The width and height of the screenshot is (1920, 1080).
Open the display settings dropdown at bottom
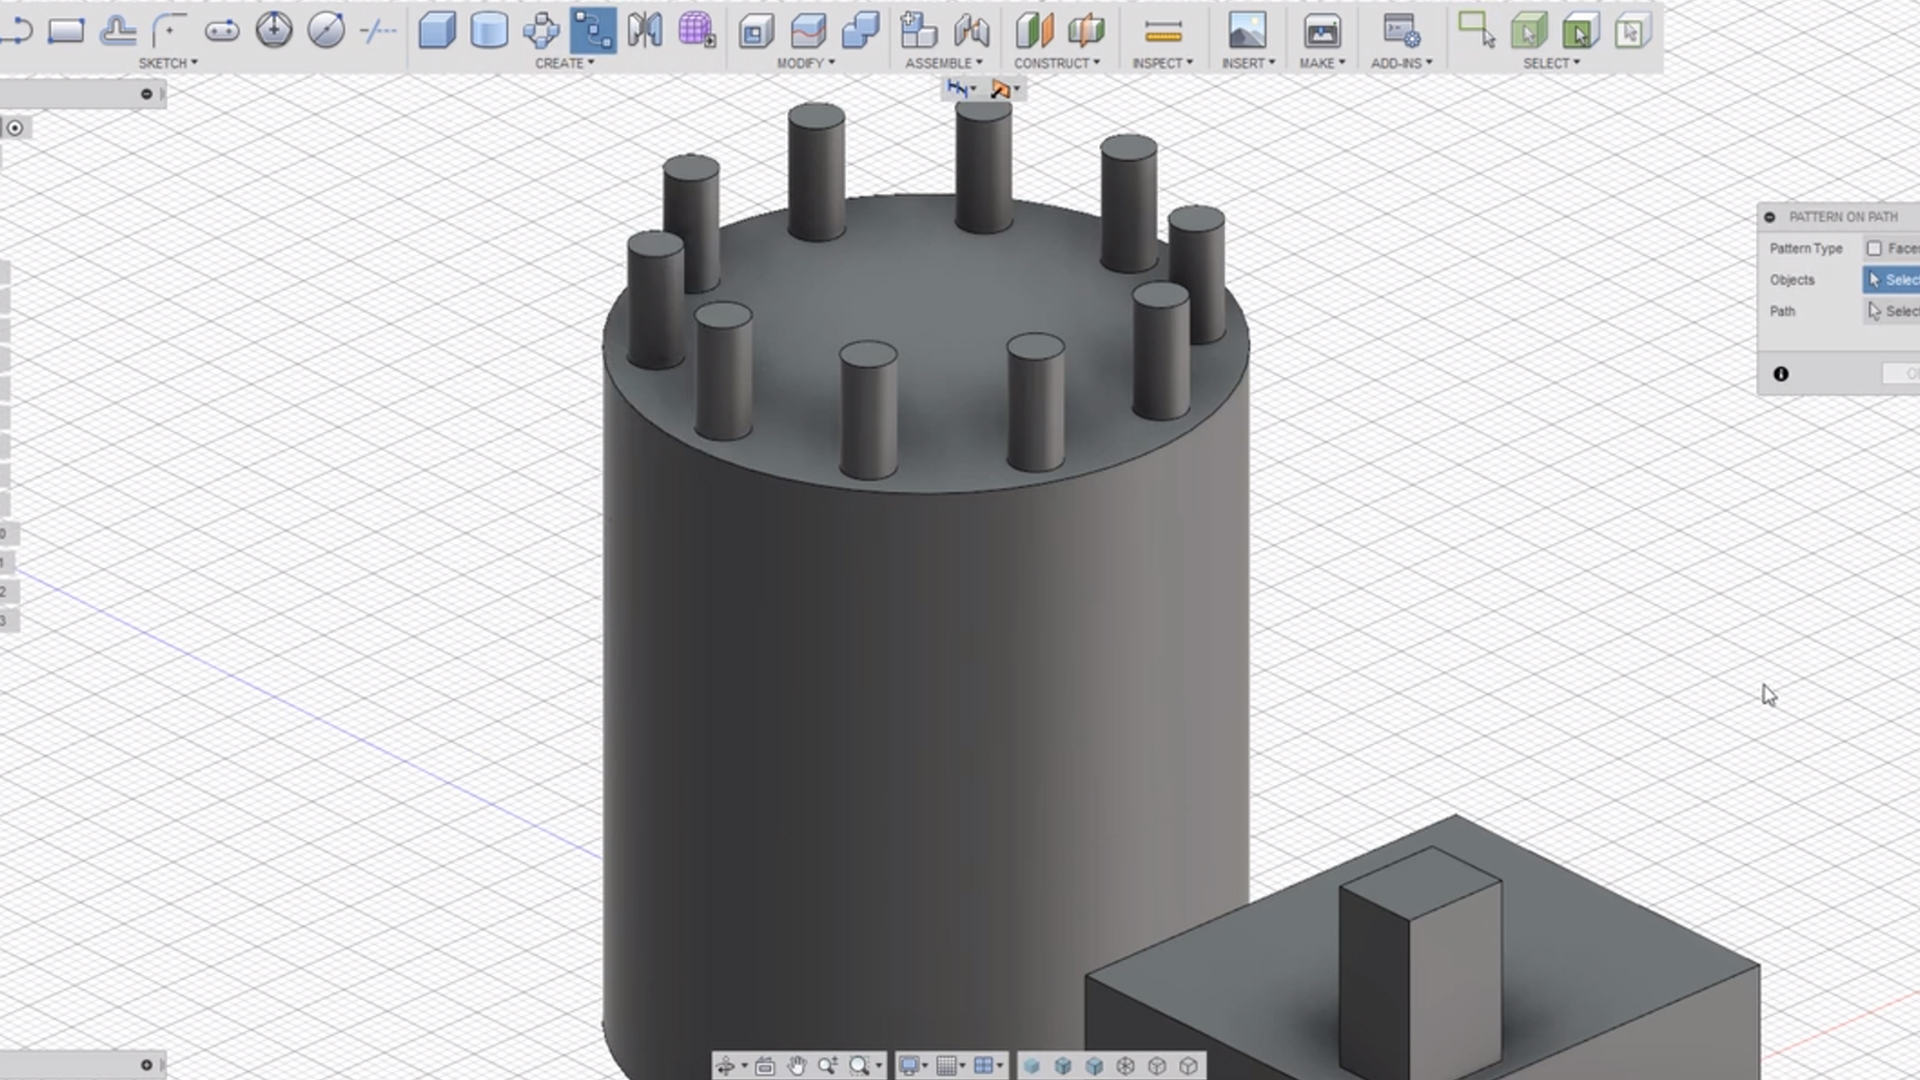pyautogui.click(x=913, y=1066)
